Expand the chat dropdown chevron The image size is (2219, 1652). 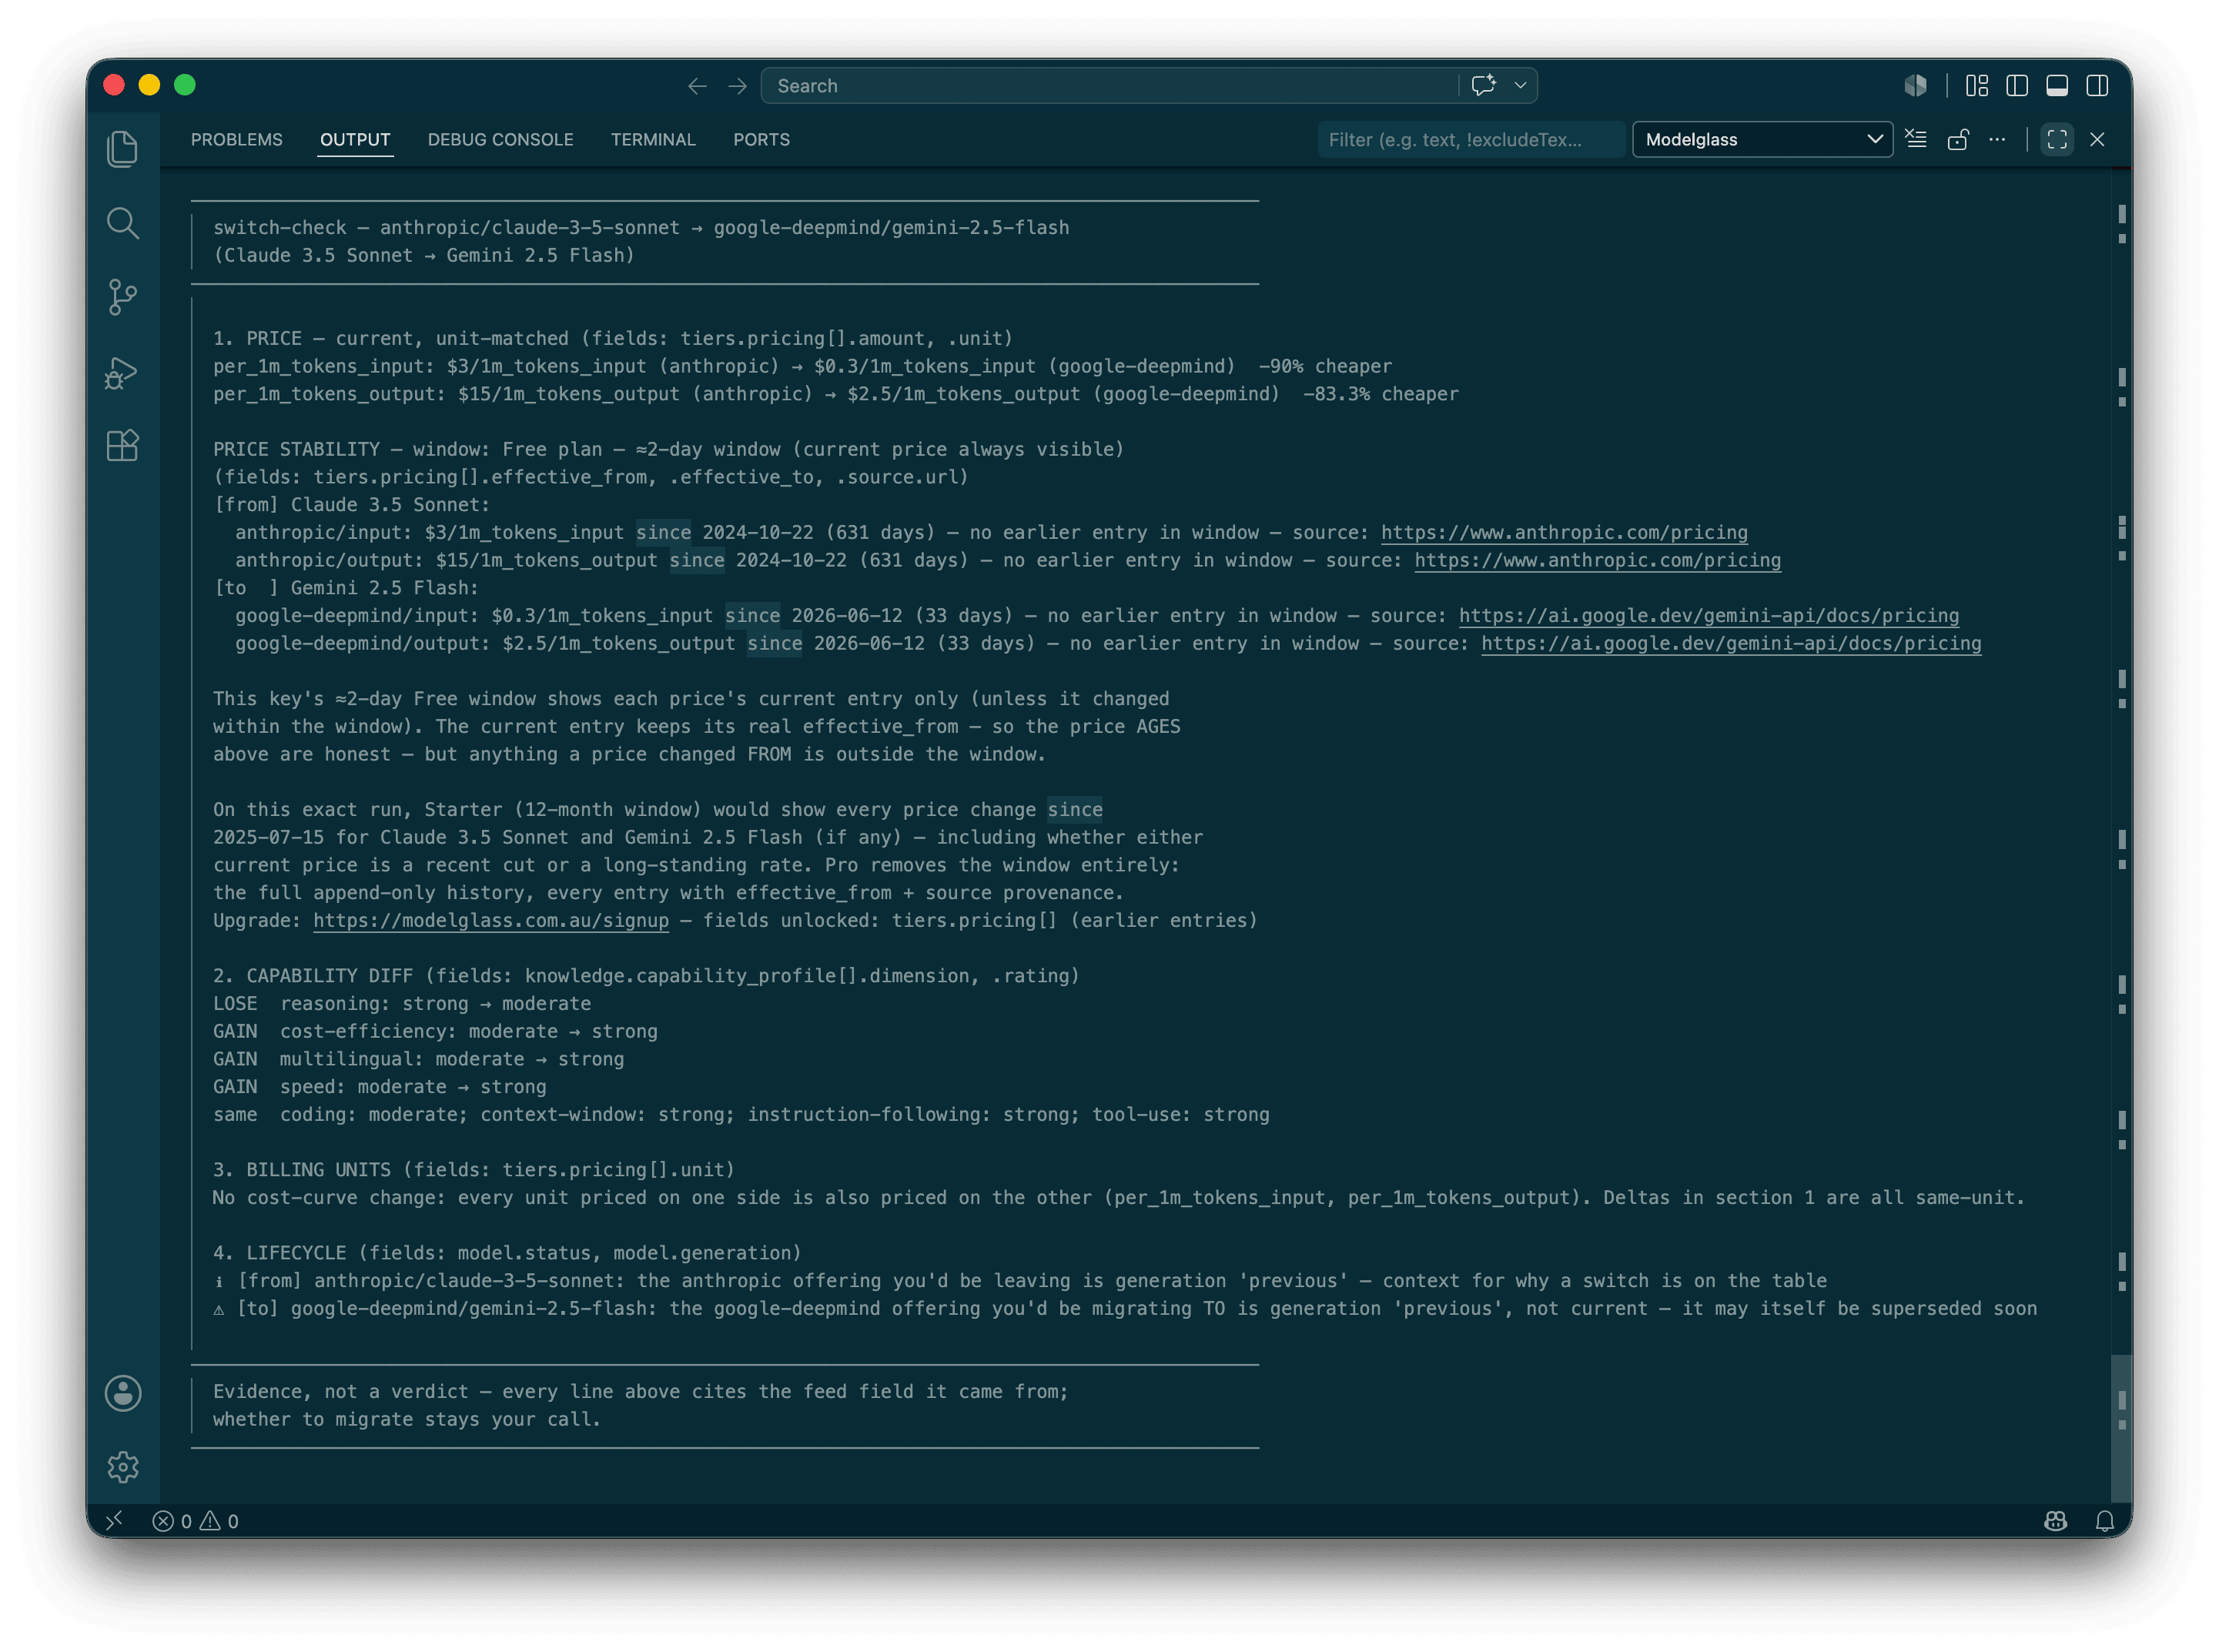click(x=1520, y=86)
